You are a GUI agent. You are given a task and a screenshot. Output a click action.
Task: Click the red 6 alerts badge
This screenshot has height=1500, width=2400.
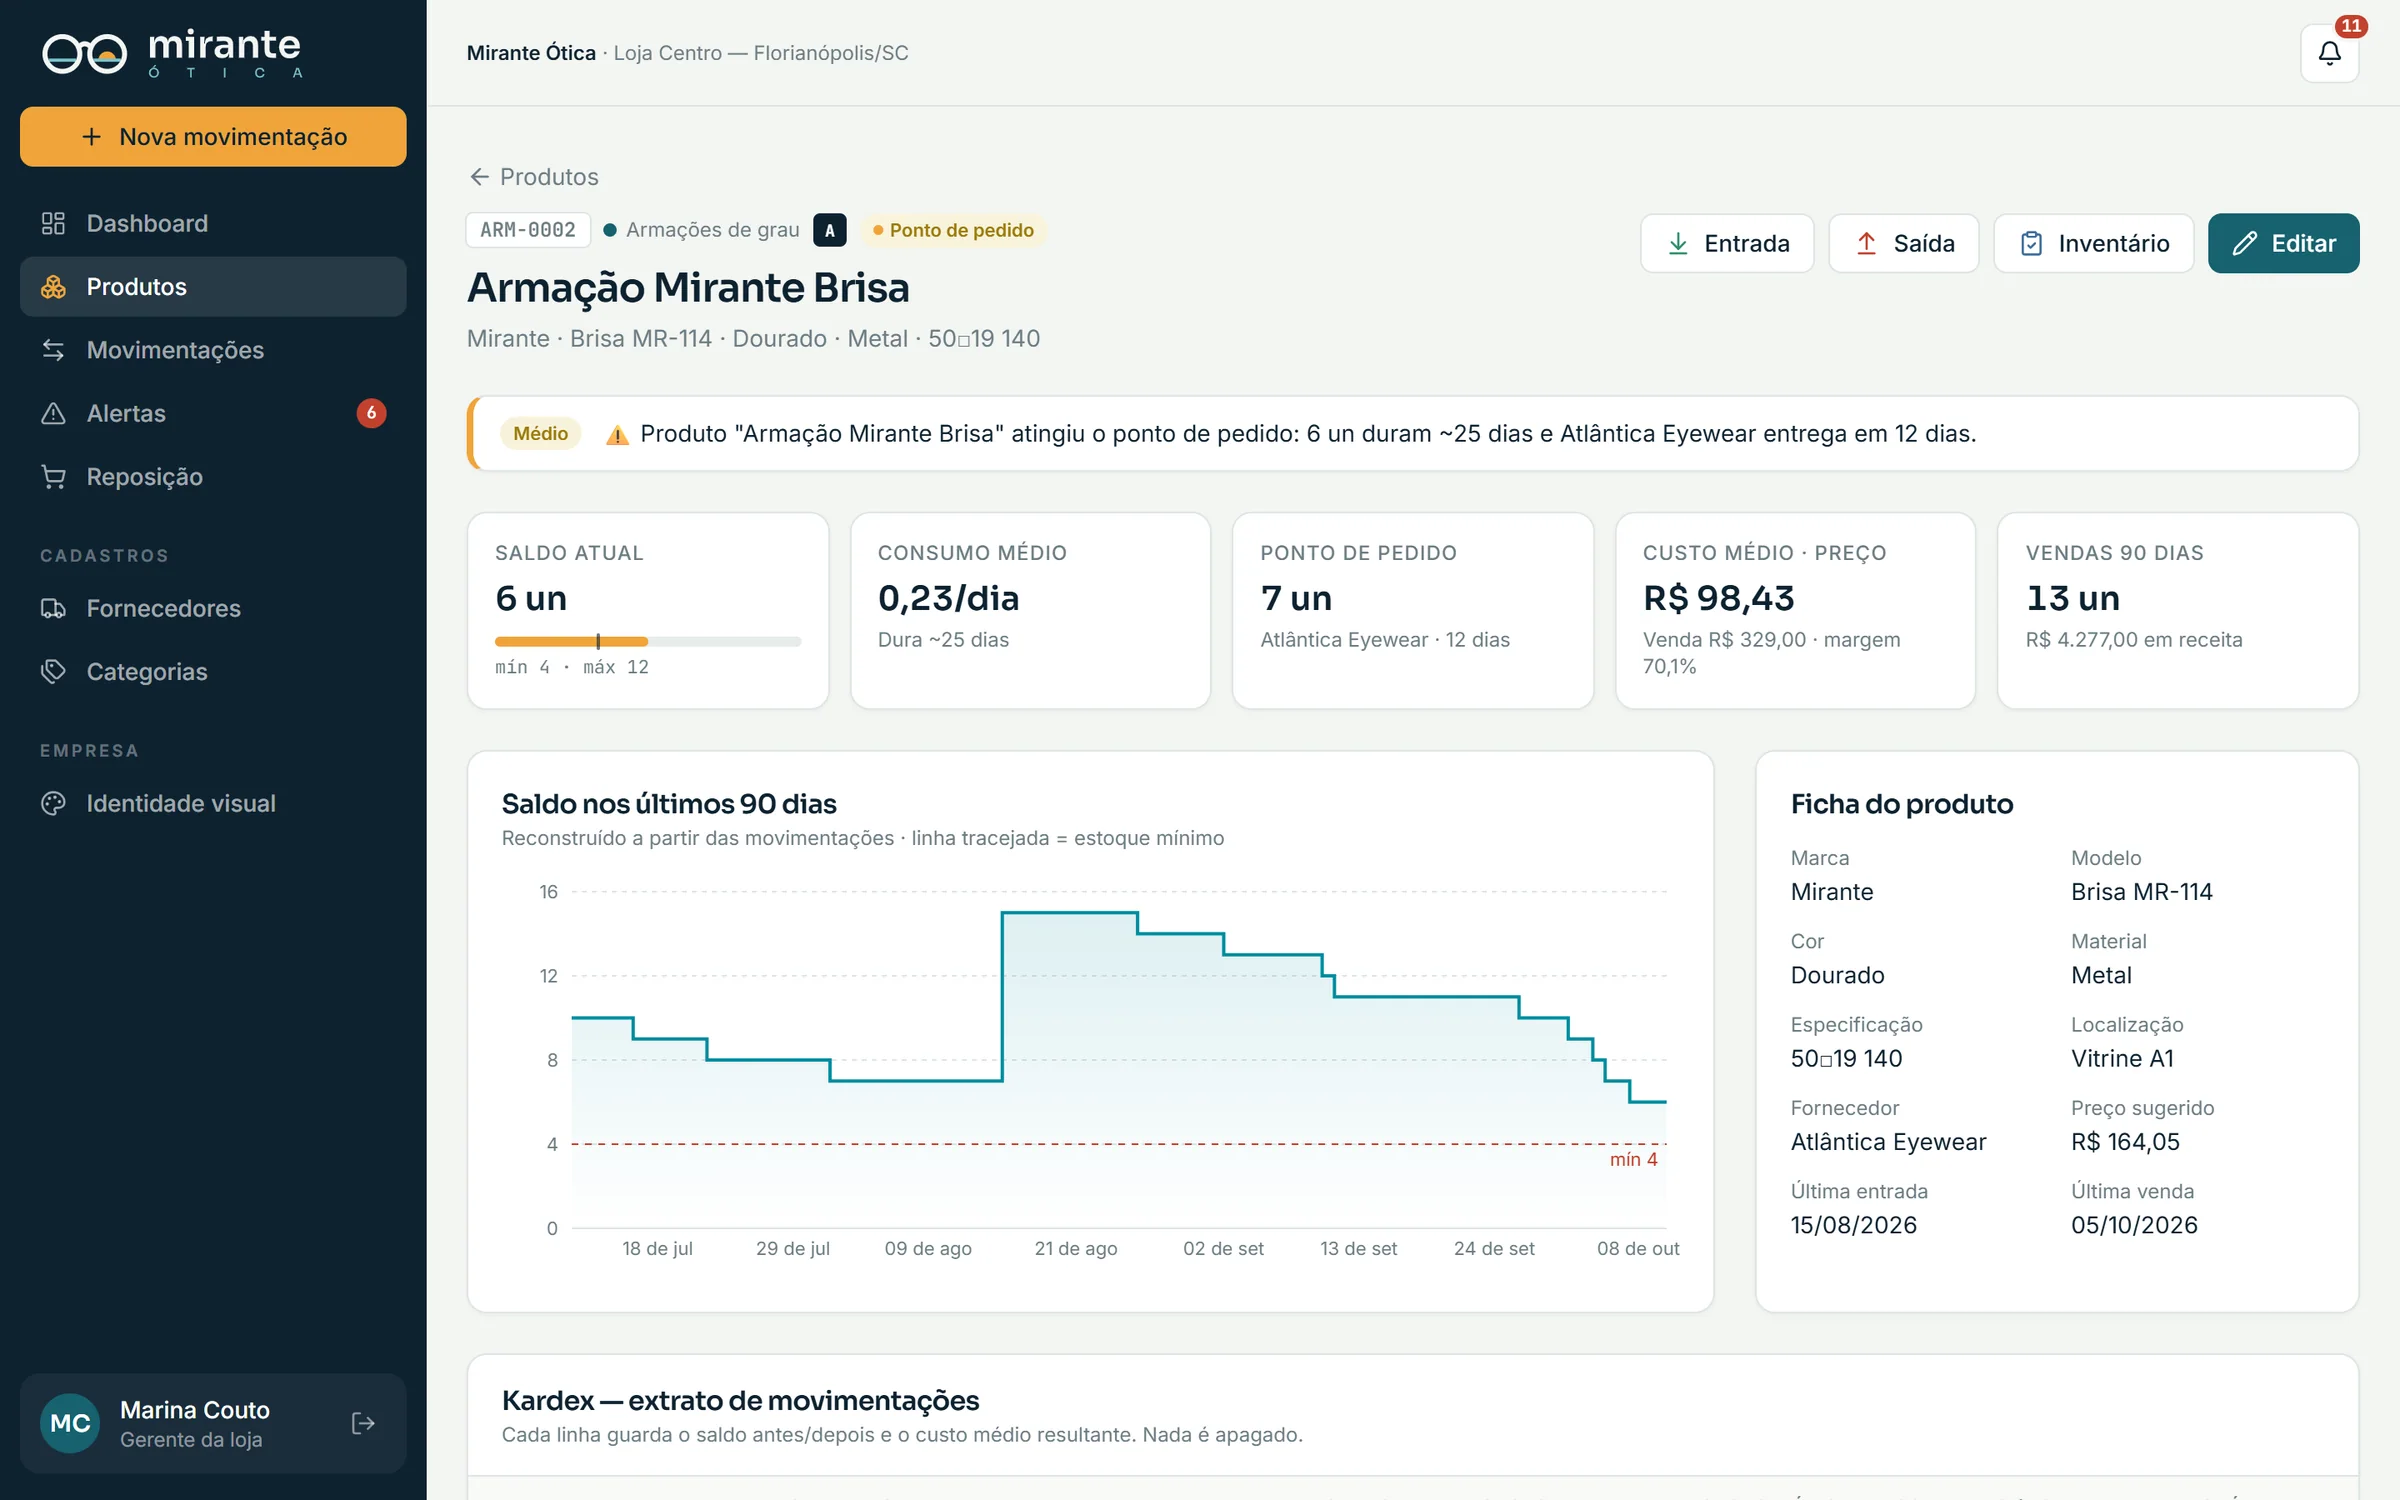click(x=371, y=413)
